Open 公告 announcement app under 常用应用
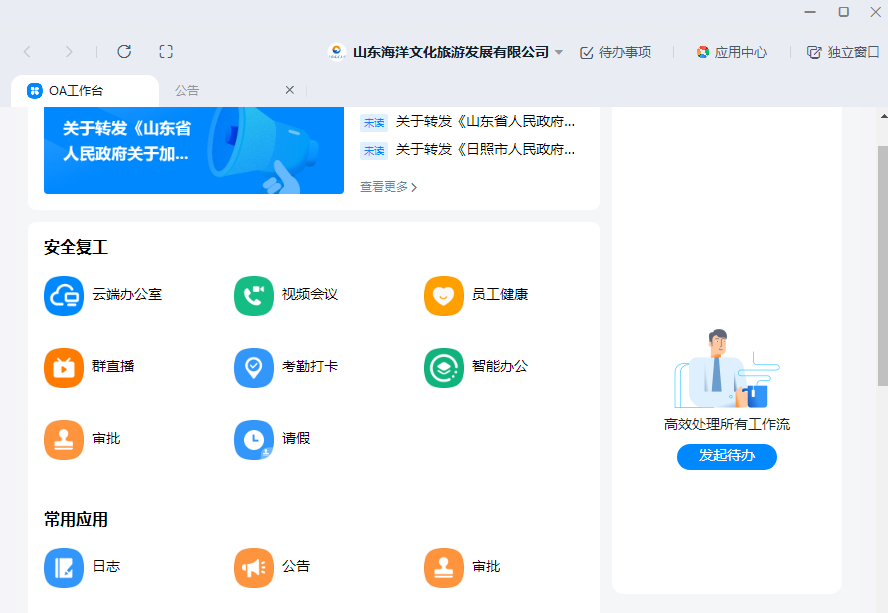This screenshot has width=888, height=613. tap(254, 567)
